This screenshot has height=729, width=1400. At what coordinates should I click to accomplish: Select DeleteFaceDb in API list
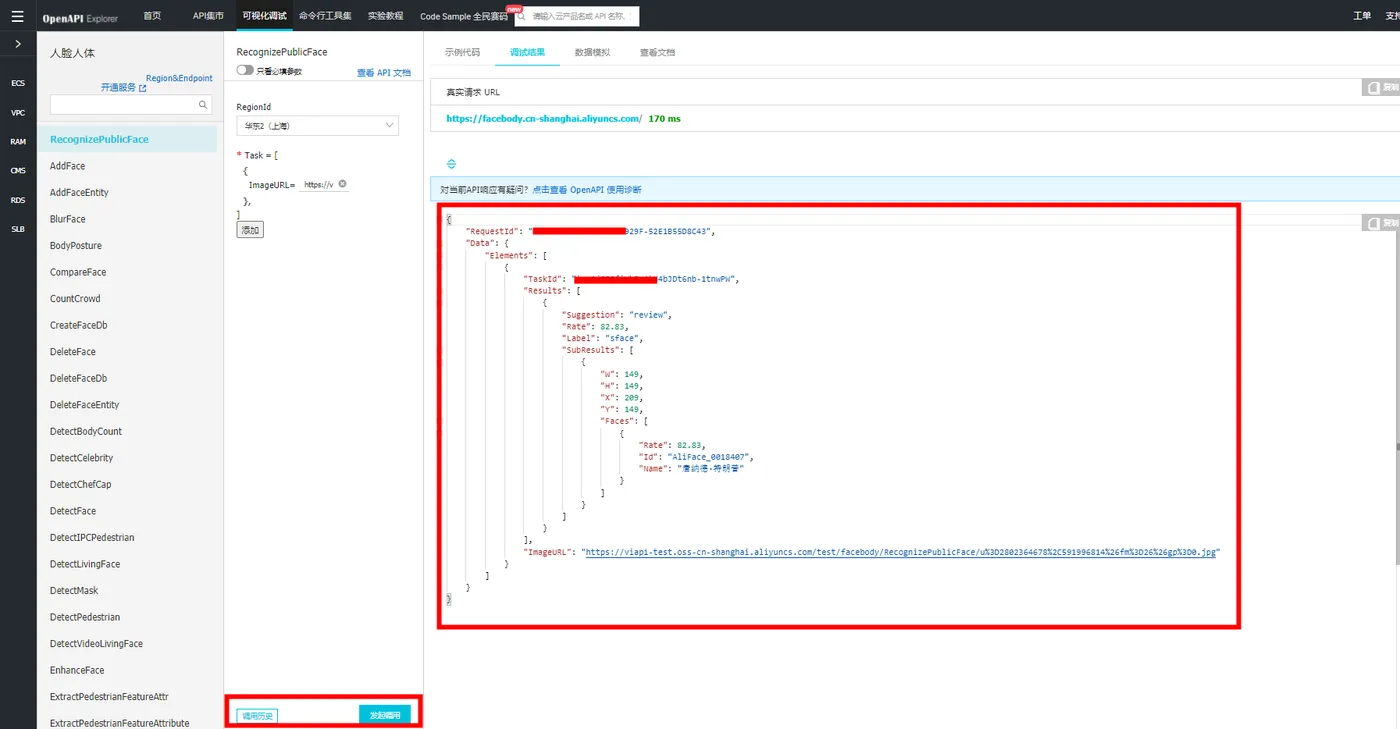pyautogui.click(x=78, y=378)
